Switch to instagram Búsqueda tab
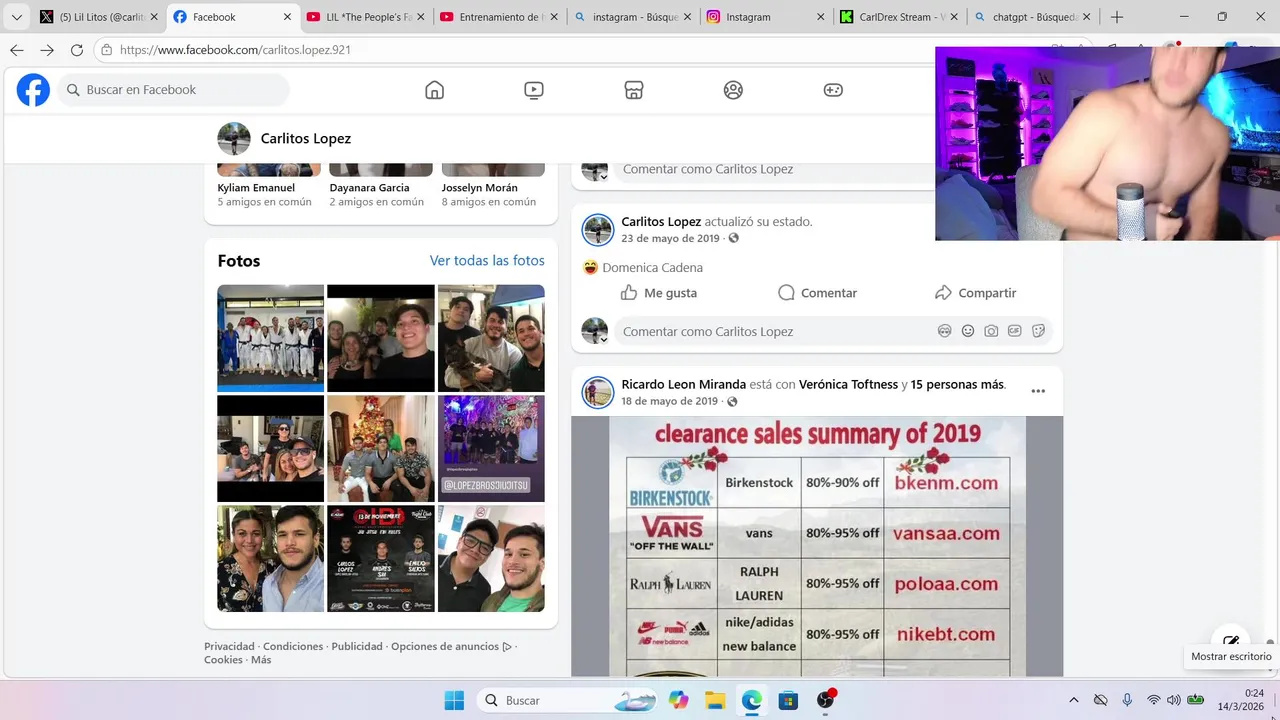The width and height of the screenshot is (1280, 720). pos(631,17)
